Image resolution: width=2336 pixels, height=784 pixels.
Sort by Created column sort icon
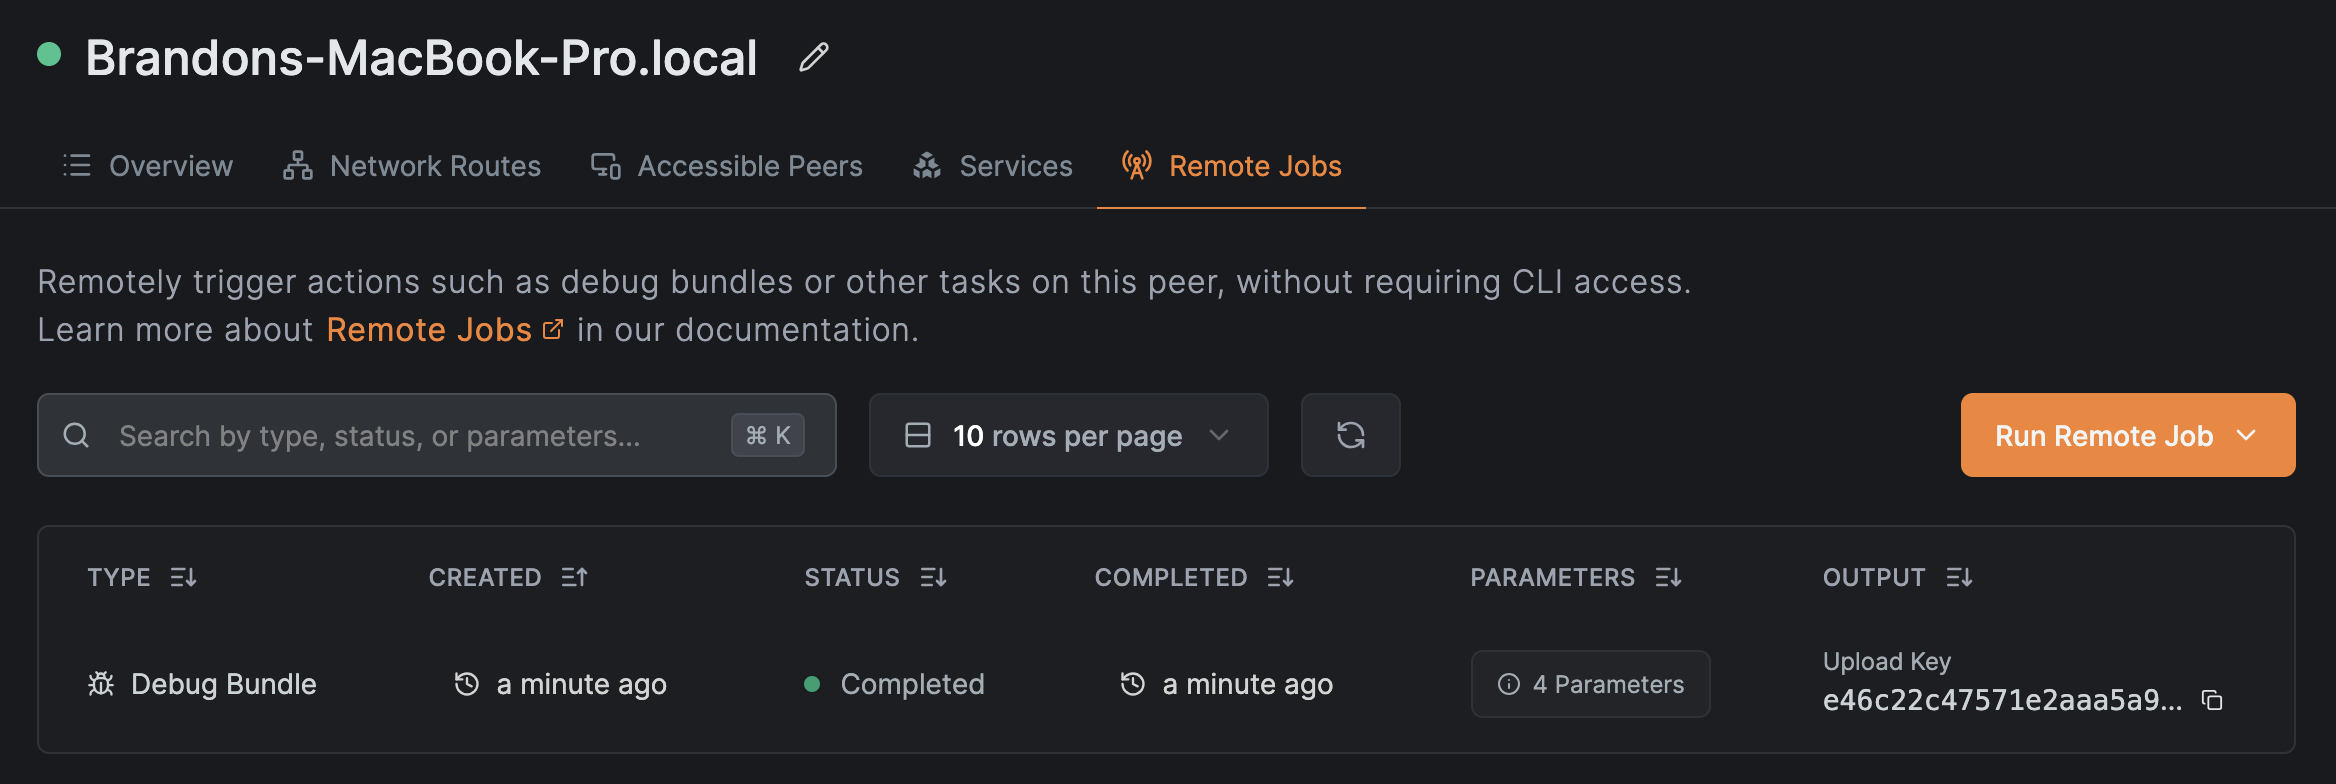tap(574, 577)
